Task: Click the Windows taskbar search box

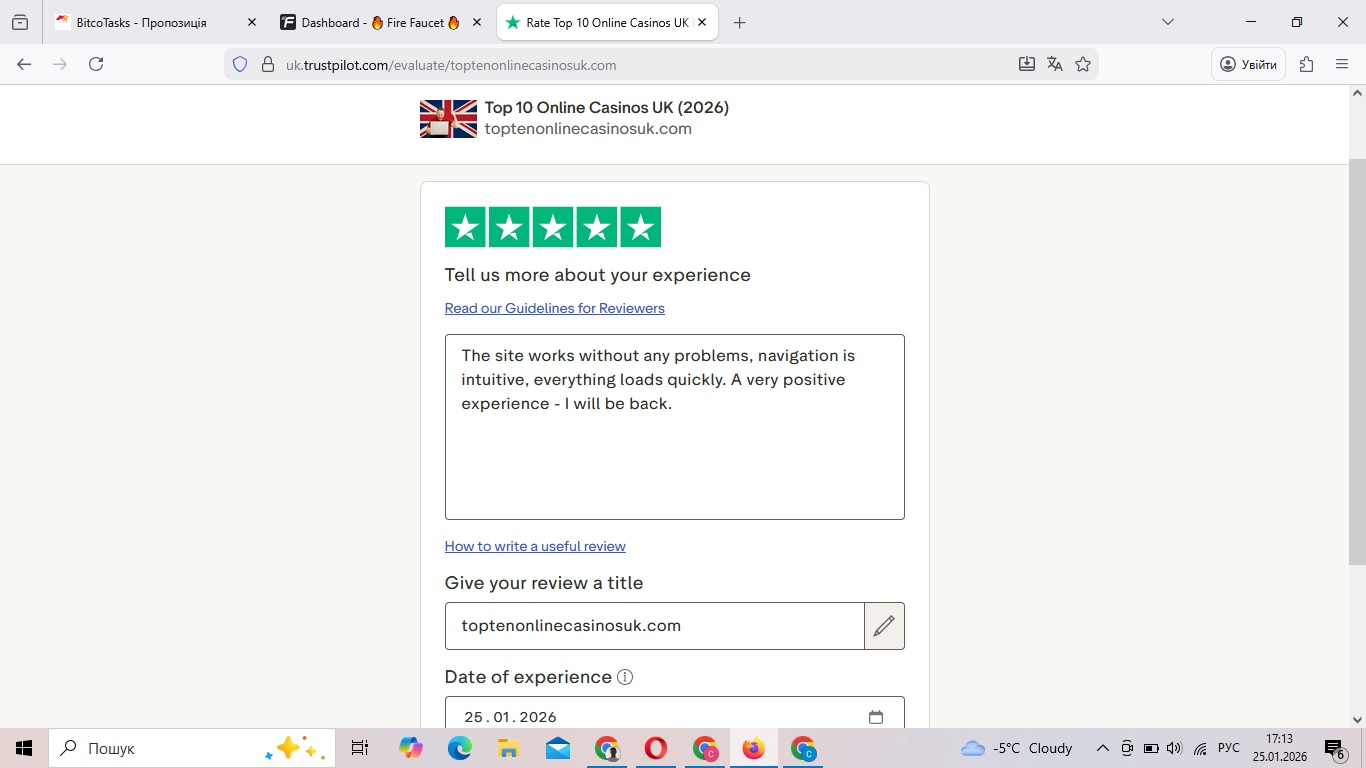Action: pos(192,748)
